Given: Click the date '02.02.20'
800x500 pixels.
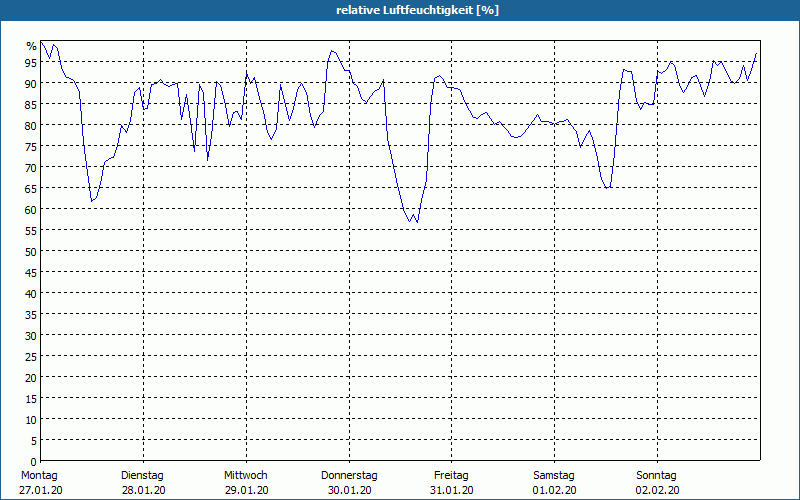Looking at the screenshot, I should (x=658, y=490).
